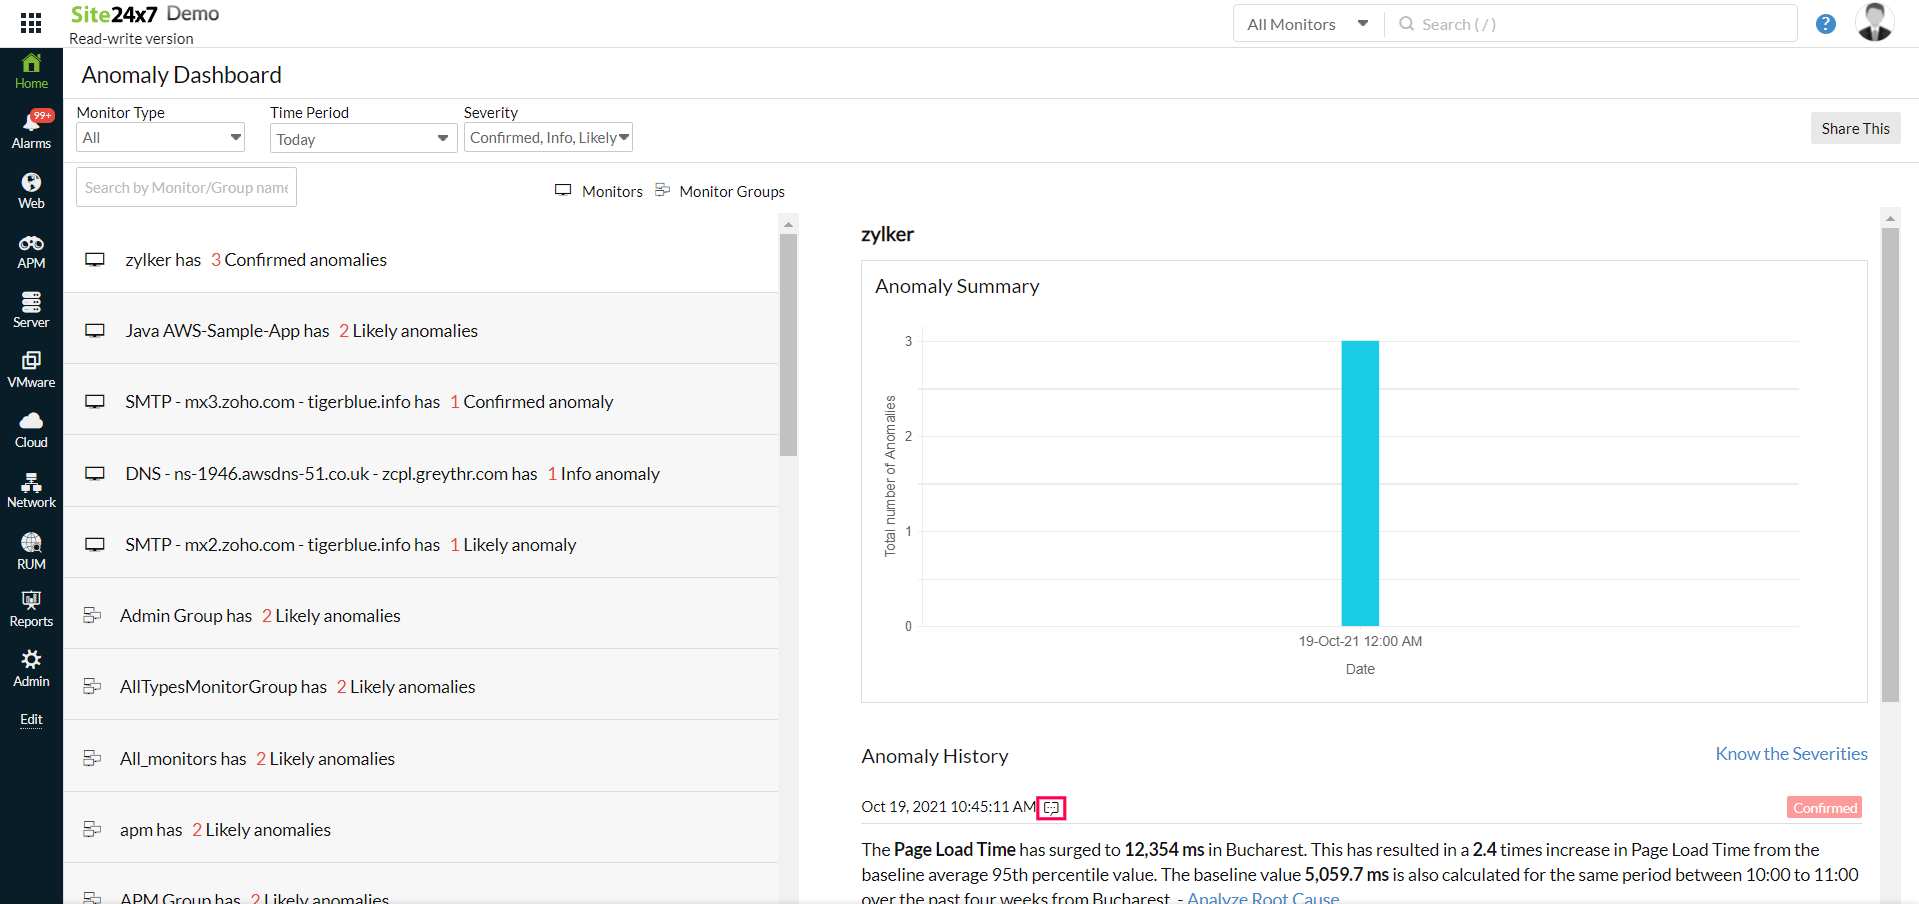Open the Admin menu in sidebar

[x=31, y=669]
